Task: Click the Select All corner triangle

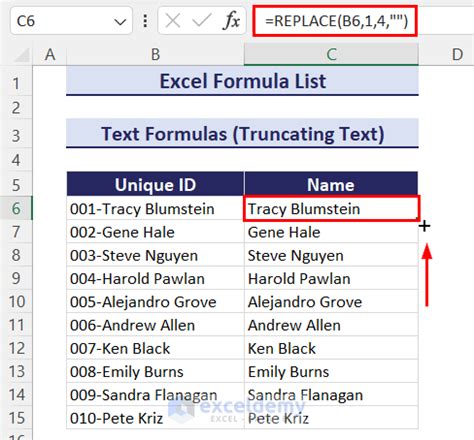Action: tap(22, 55)
